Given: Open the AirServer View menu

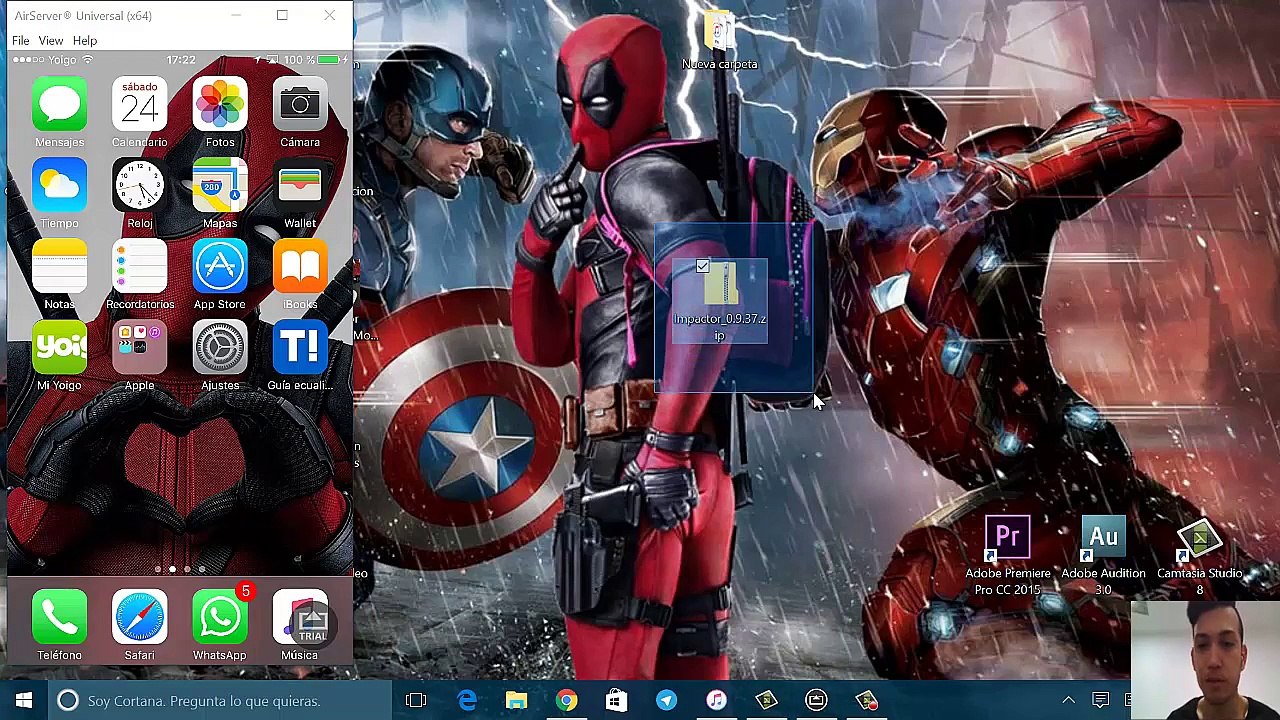Looking at the screenshot, I should pos(51,41).
